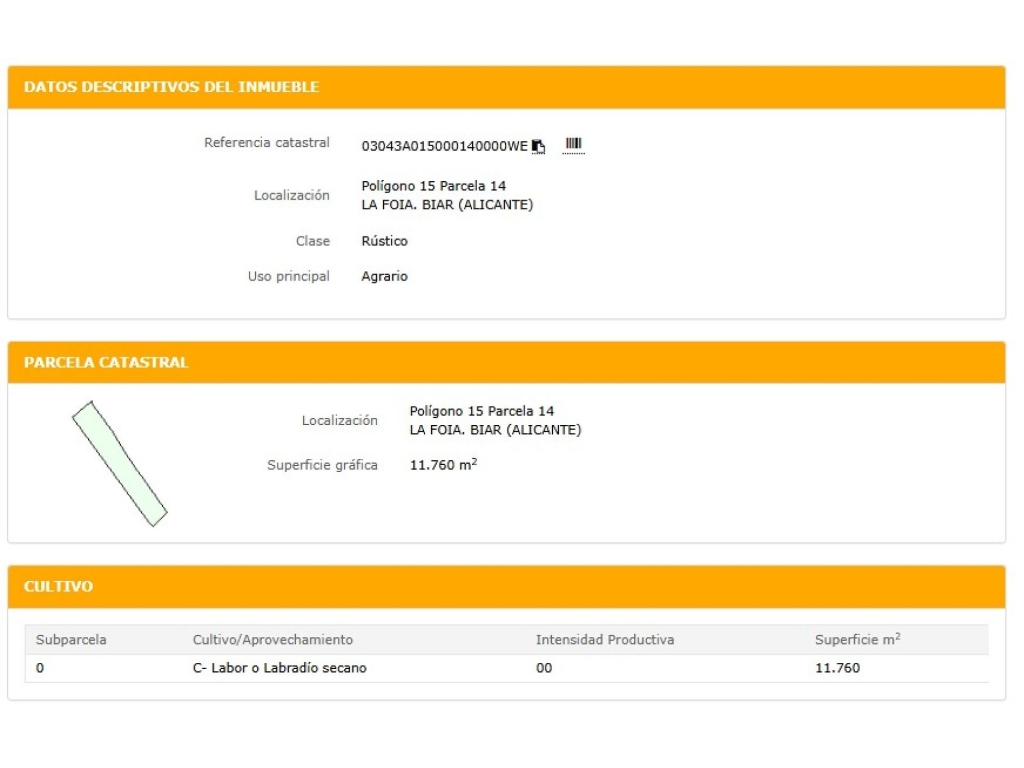The width and height of the screenshot is (1024, 768).
Task: Copy the cadastral reference with the copy icon
Action: click(538, 146)
